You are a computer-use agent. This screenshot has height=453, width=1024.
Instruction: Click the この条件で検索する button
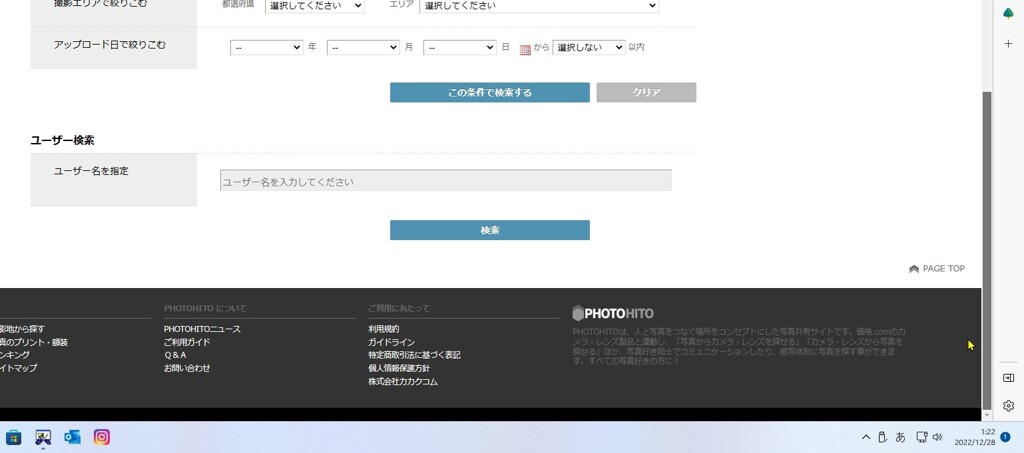tap(489, 92)
